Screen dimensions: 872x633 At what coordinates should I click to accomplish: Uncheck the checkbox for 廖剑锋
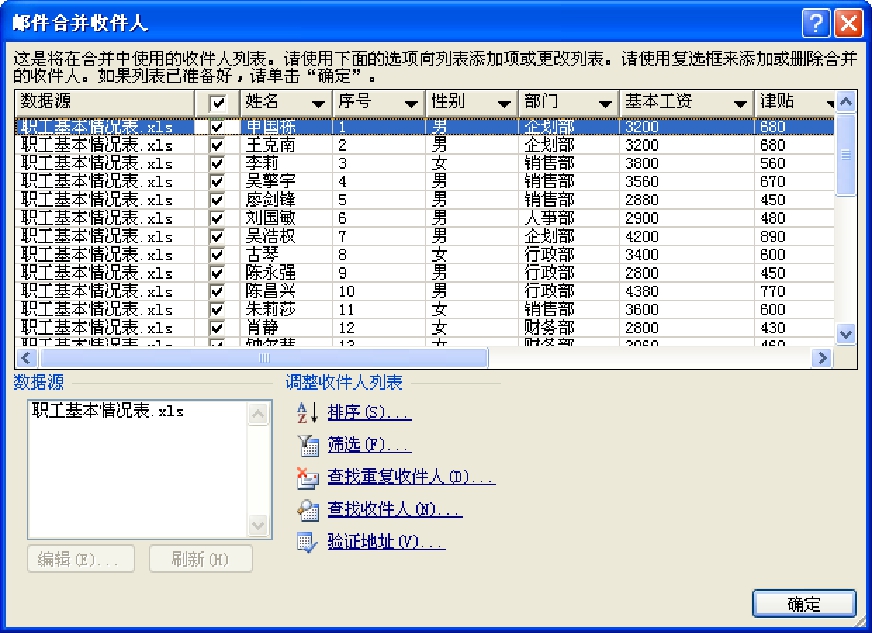click(217, 200)
